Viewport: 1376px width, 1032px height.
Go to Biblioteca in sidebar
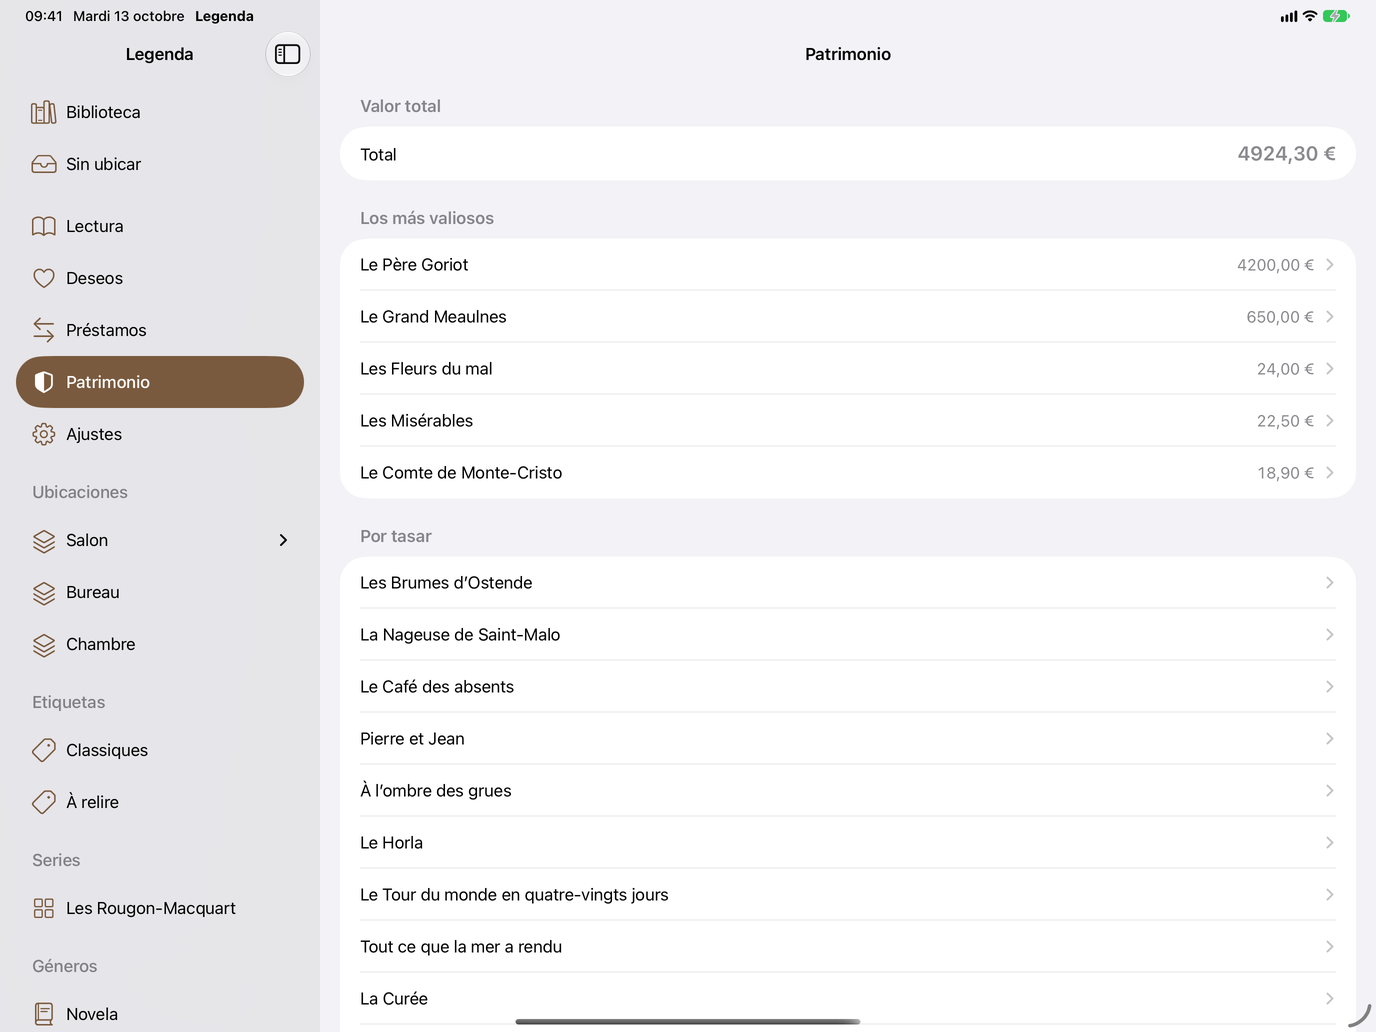point(160,112)
